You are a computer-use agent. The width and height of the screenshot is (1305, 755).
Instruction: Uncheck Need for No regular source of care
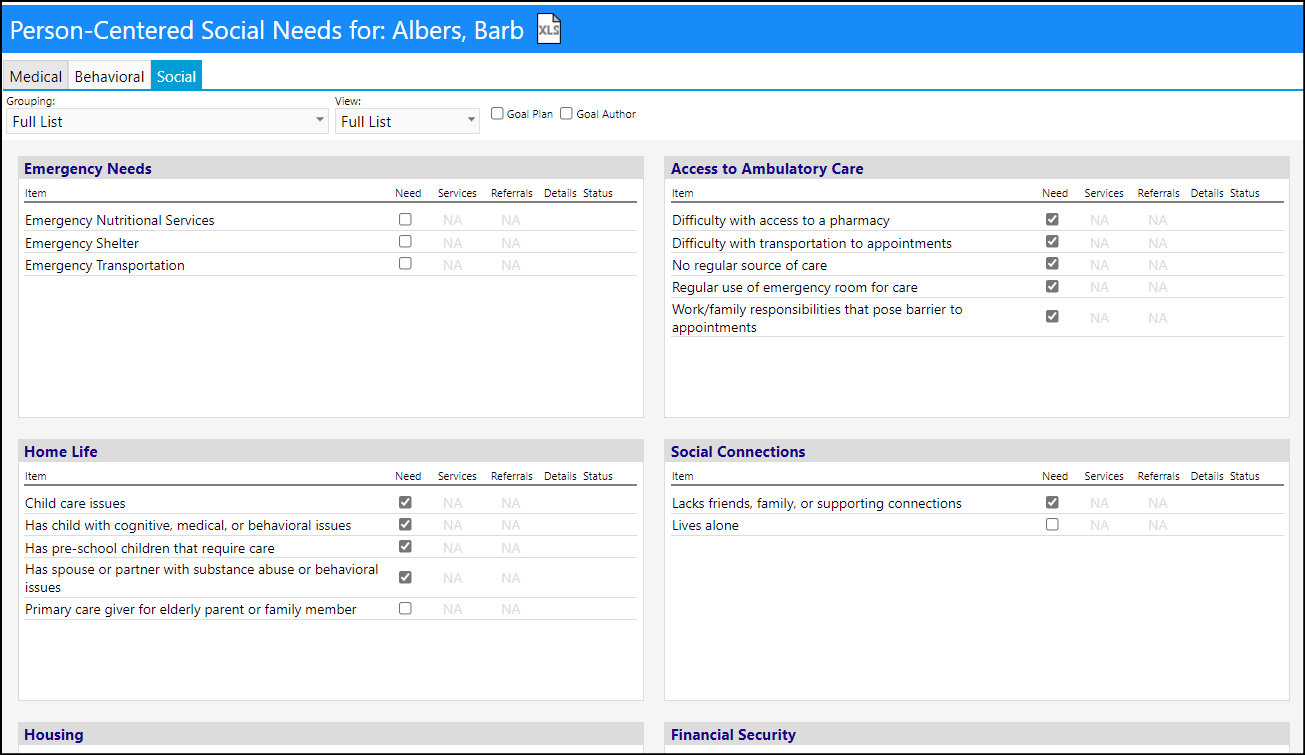coord(1052,263)
